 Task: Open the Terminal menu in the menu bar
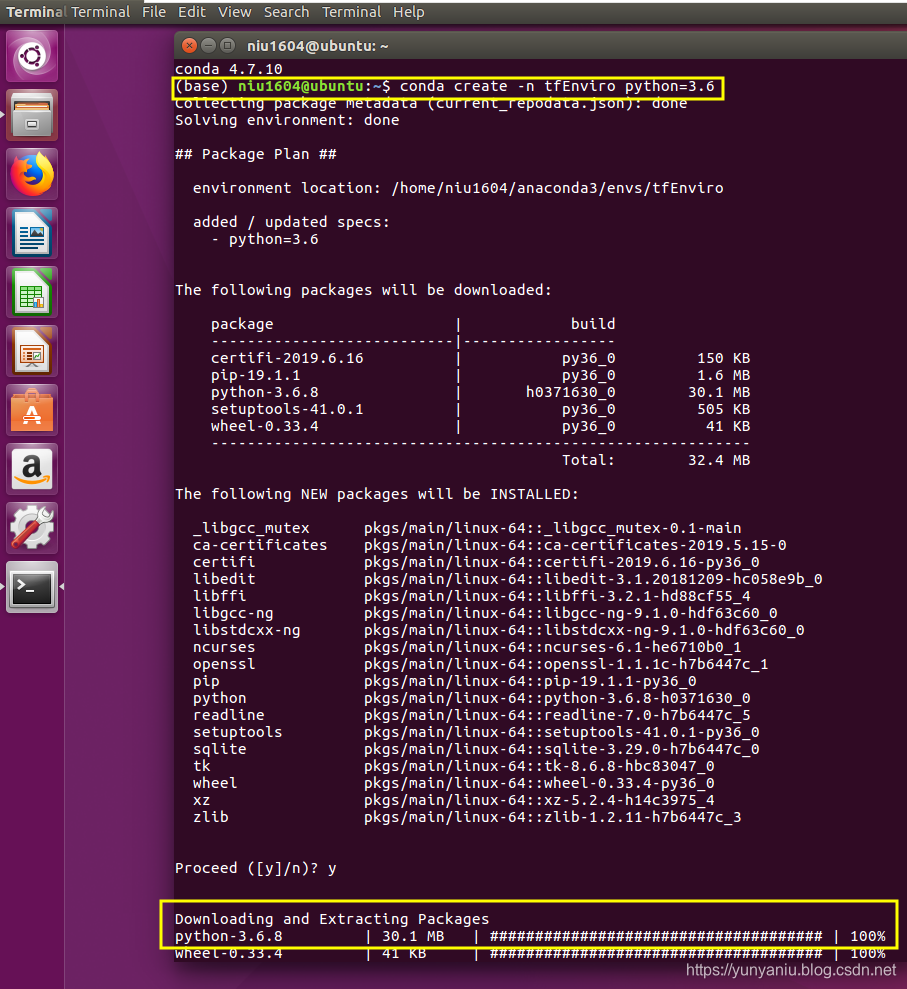[351, 12]
